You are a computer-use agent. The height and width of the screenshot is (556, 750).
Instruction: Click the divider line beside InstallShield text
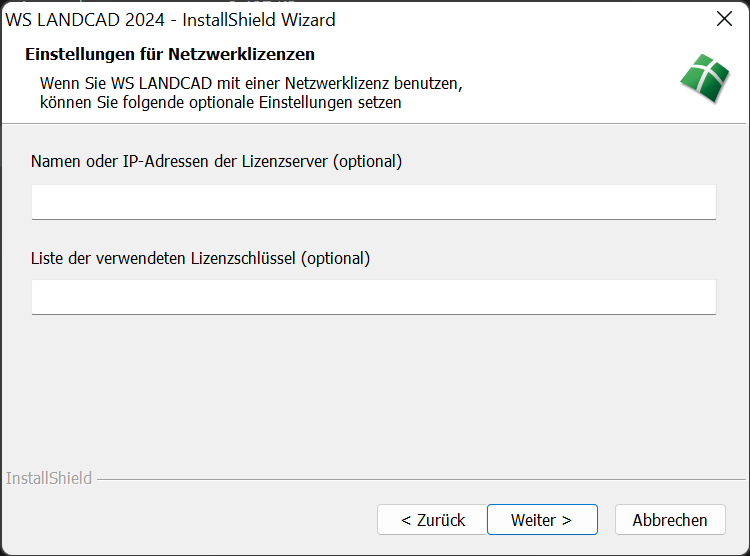point(400,479)
